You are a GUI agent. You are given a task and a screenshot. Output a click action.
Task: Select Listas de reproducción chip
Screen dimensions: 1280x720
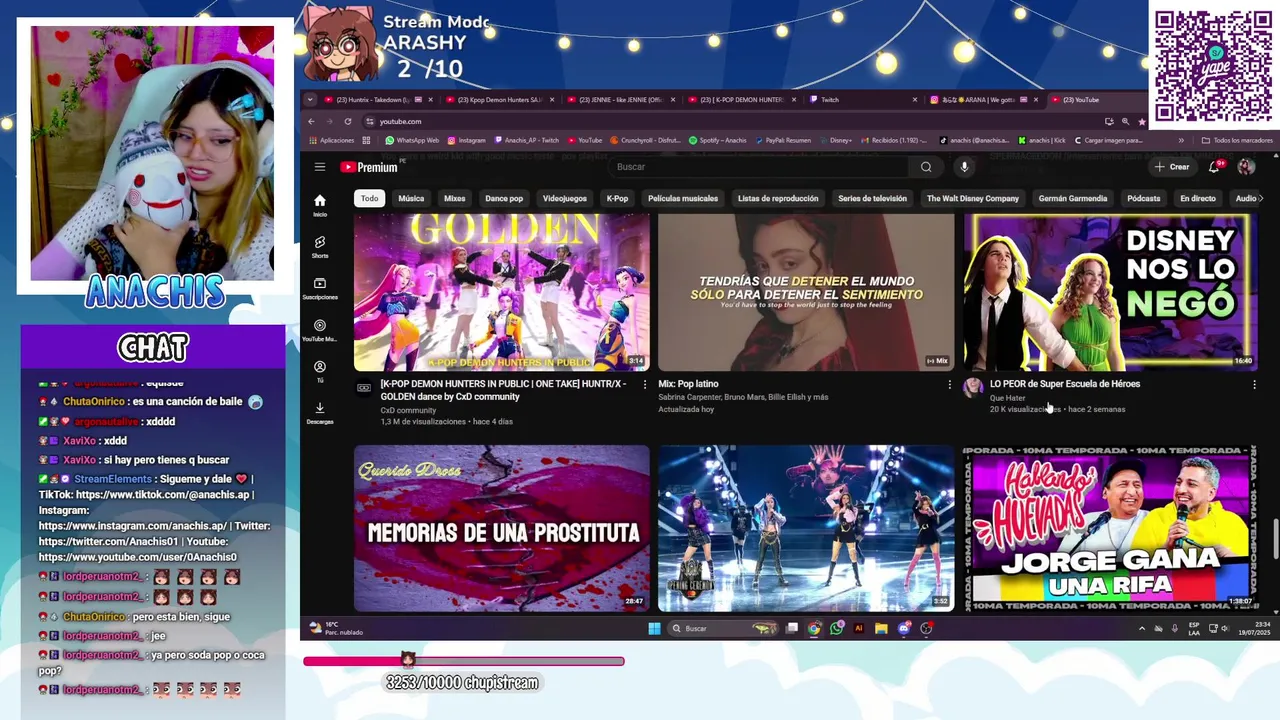[x=778, y=198]
